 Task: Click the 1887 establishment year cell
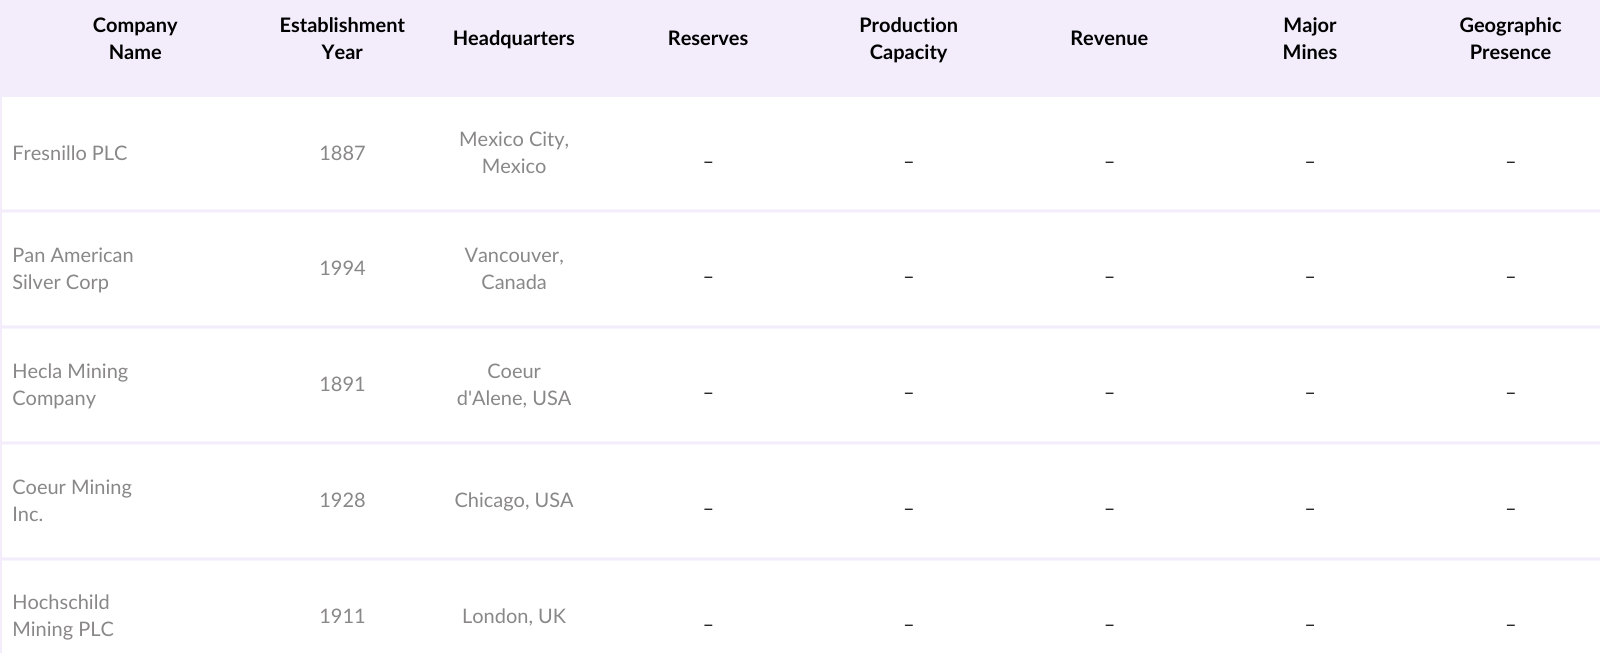pyautogui.click(x=342, y=153)
